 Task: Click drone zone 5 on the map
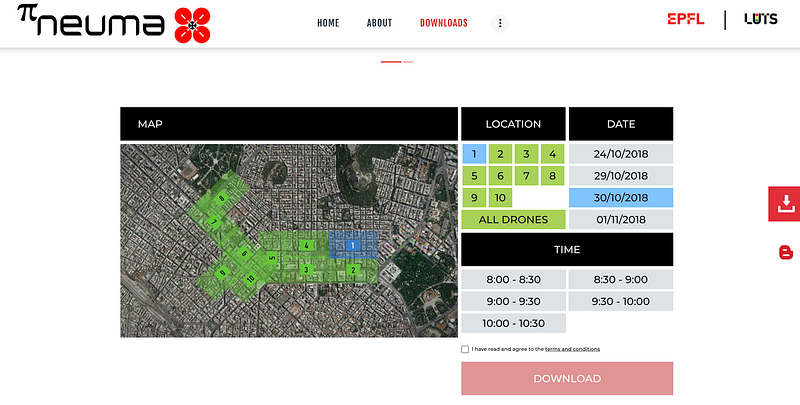[x=272, y=258]
